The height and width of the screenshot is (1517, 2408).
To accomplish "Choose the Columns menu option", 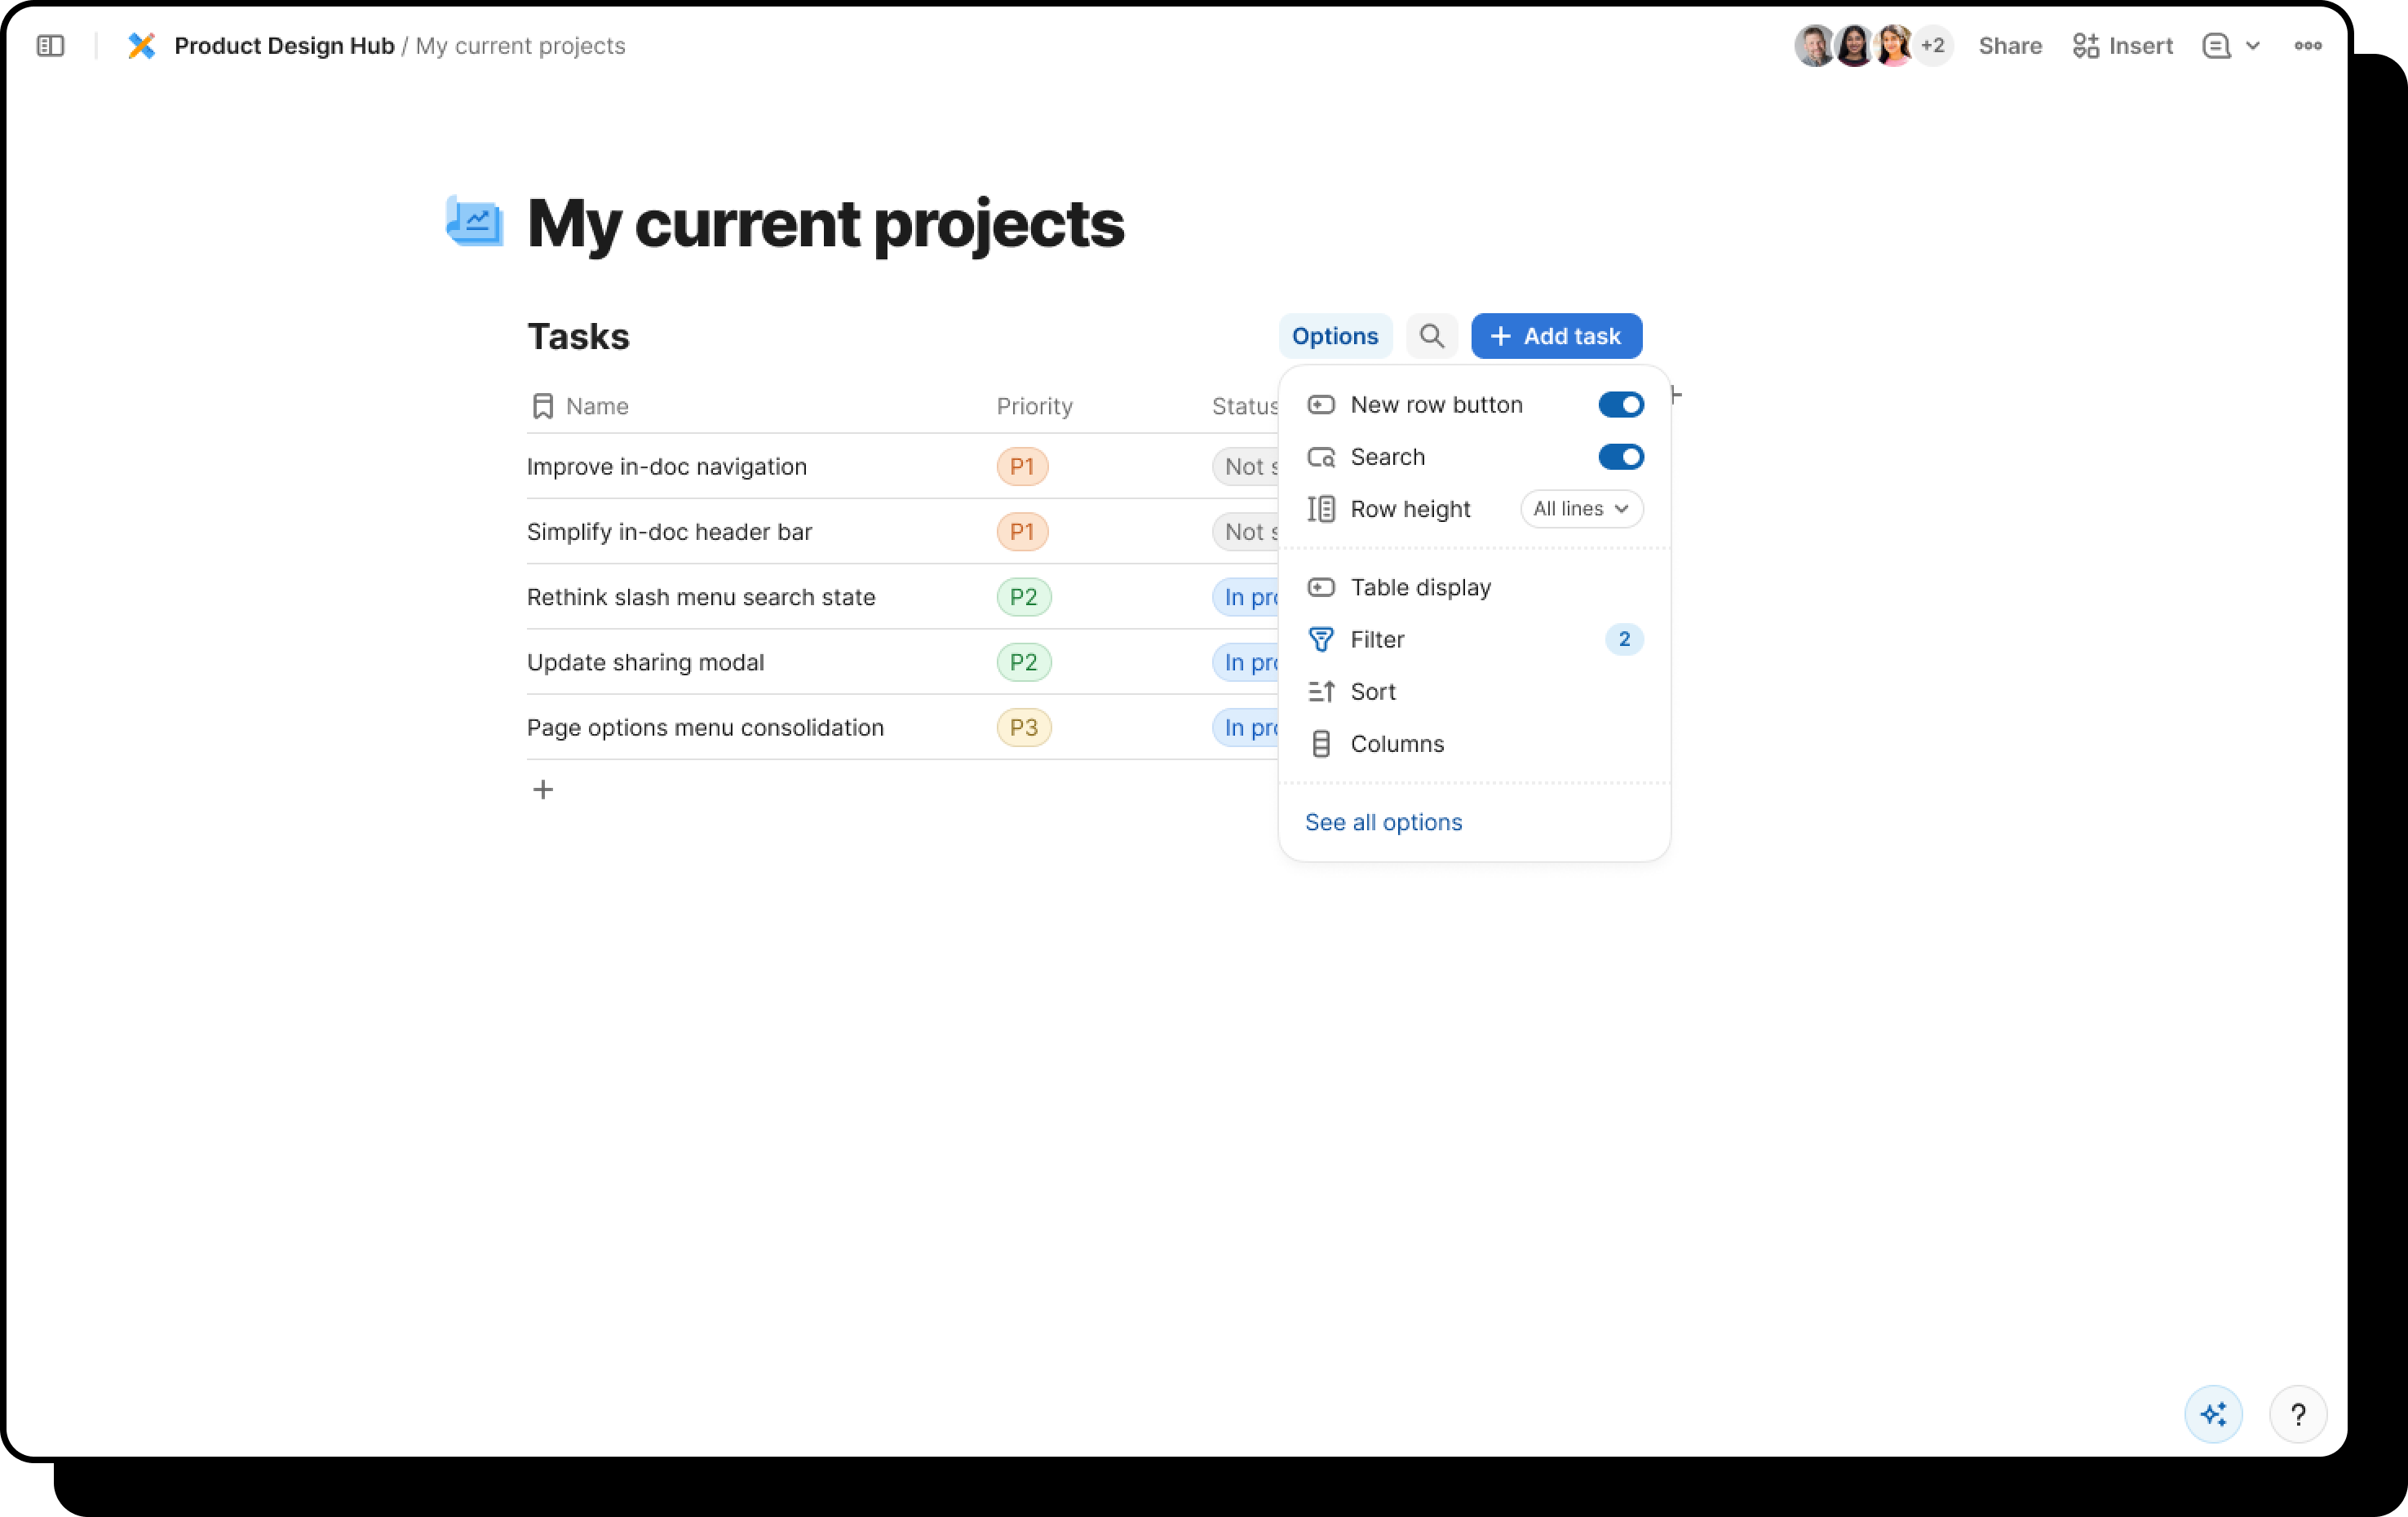I will [1396, 744].
